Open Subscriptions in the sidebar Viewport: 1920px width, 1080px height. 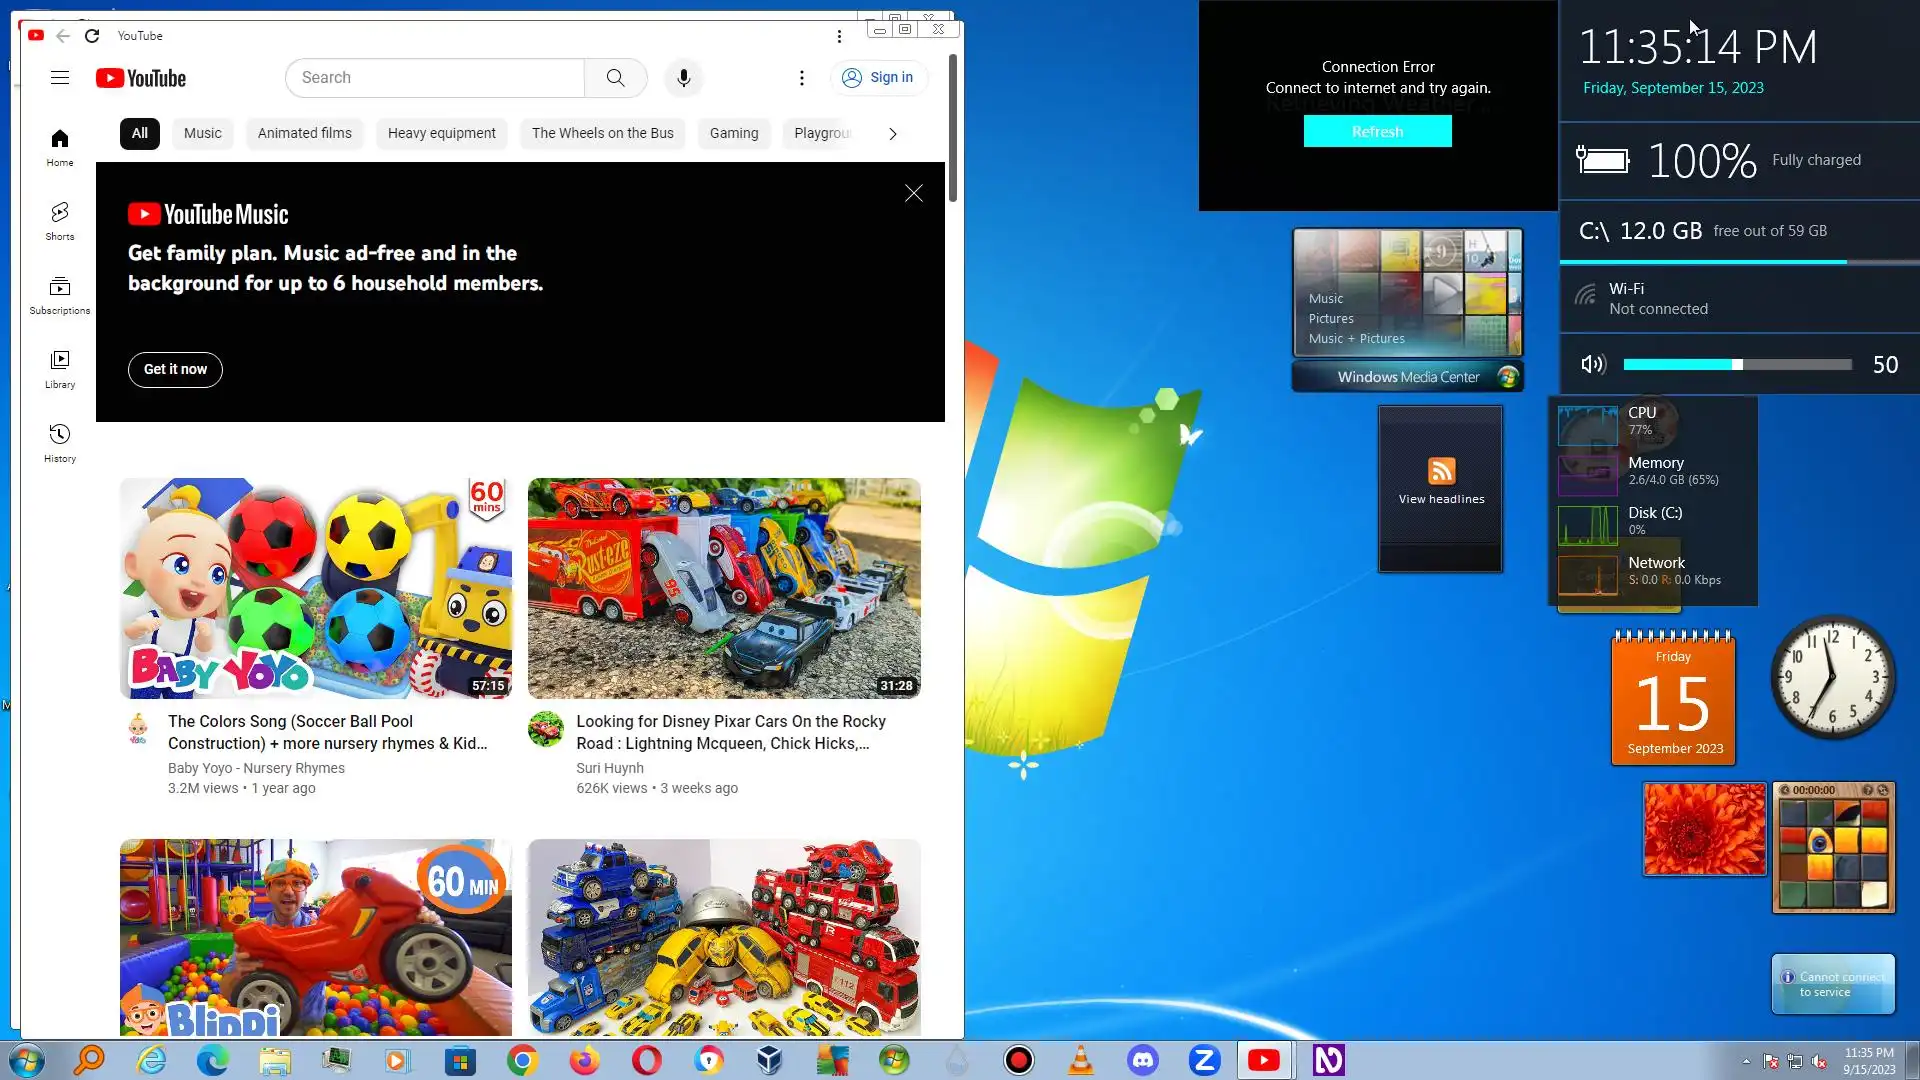(60, 294)
